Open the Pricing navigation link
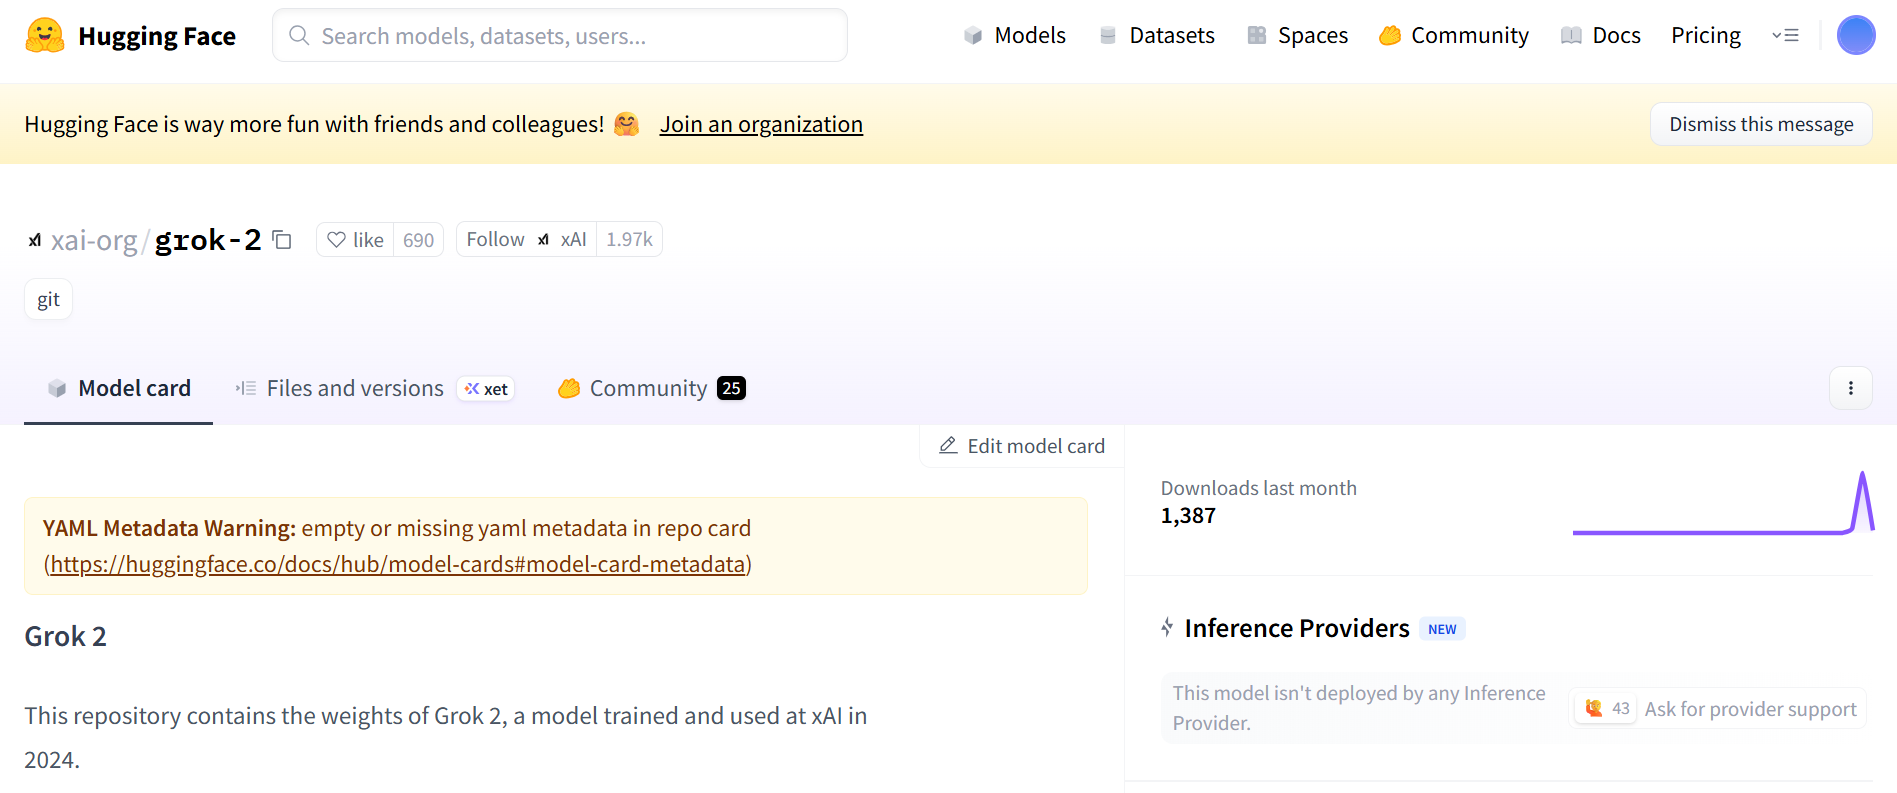The height and width of the screenshot is (793, 1897). coord(1706,36)
